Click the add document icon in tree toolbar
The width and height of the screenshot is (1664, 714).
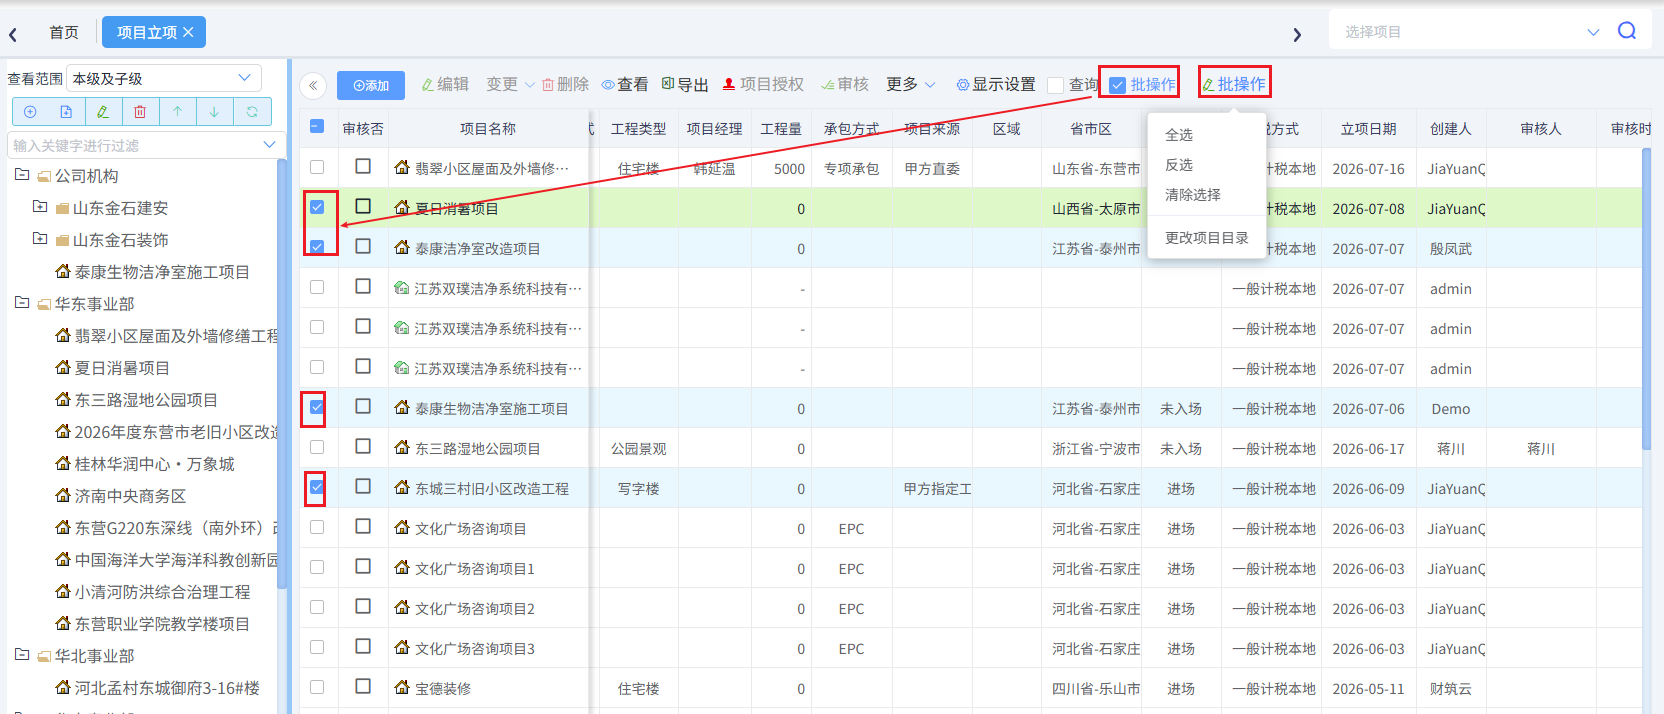click(x=66, y=112)
